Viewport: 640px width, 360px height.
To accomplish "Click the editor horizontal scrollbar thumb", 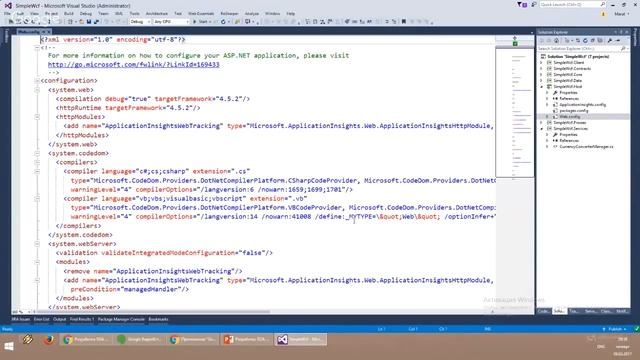I will tap(153, 312).
